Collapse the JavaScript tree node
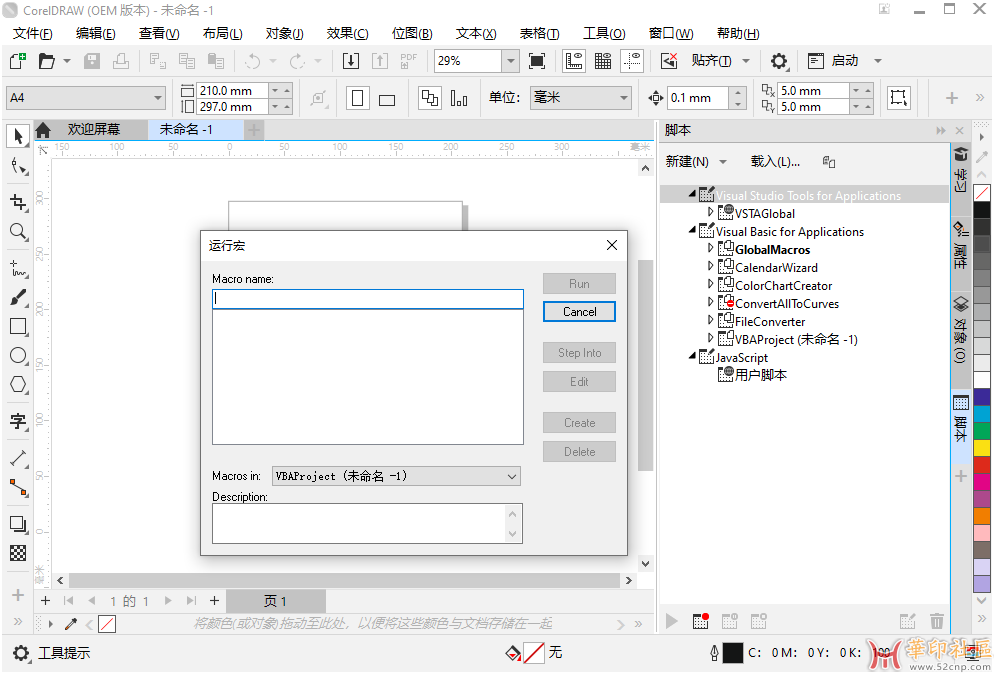The image size is (995, 674). (x=692, y=356)
